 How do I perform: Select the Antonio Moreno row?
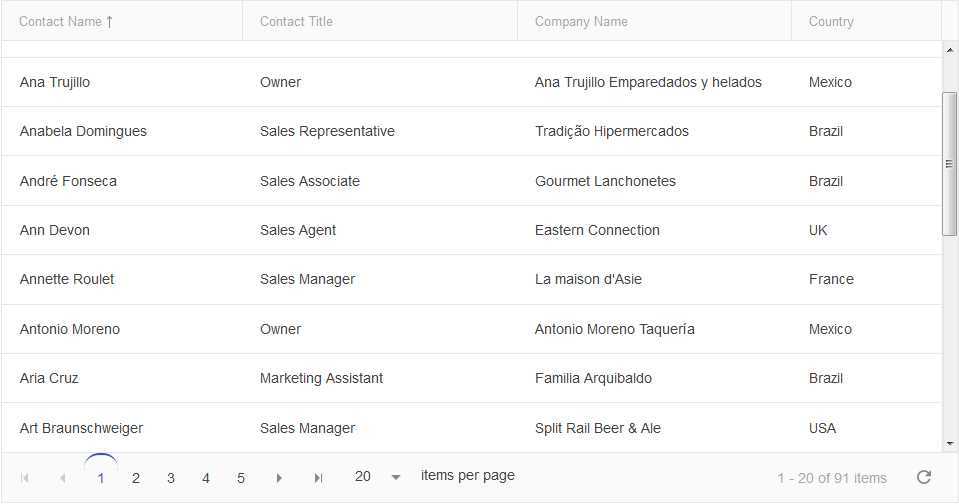[x=472, y=329]
